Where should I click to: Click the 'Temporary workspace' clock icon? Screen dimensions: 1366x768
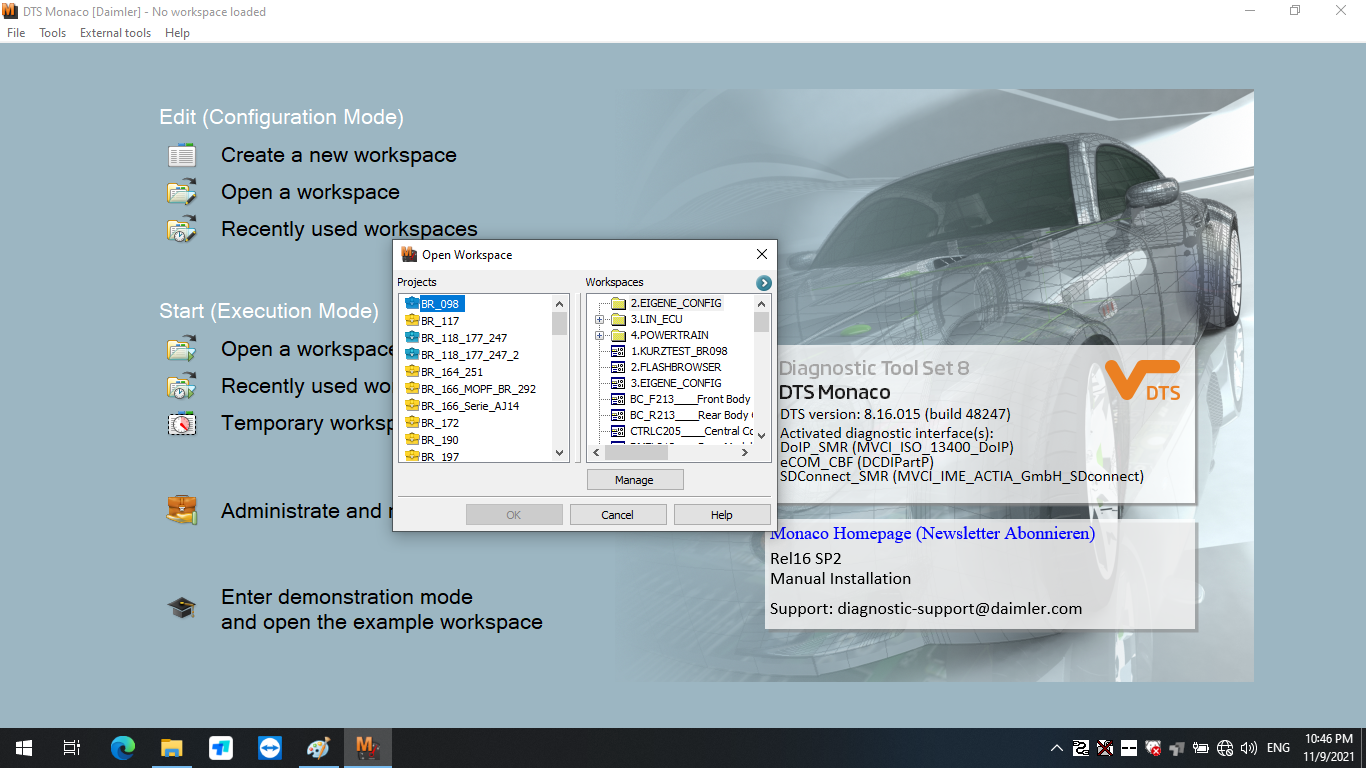click(x=181, y=422)
